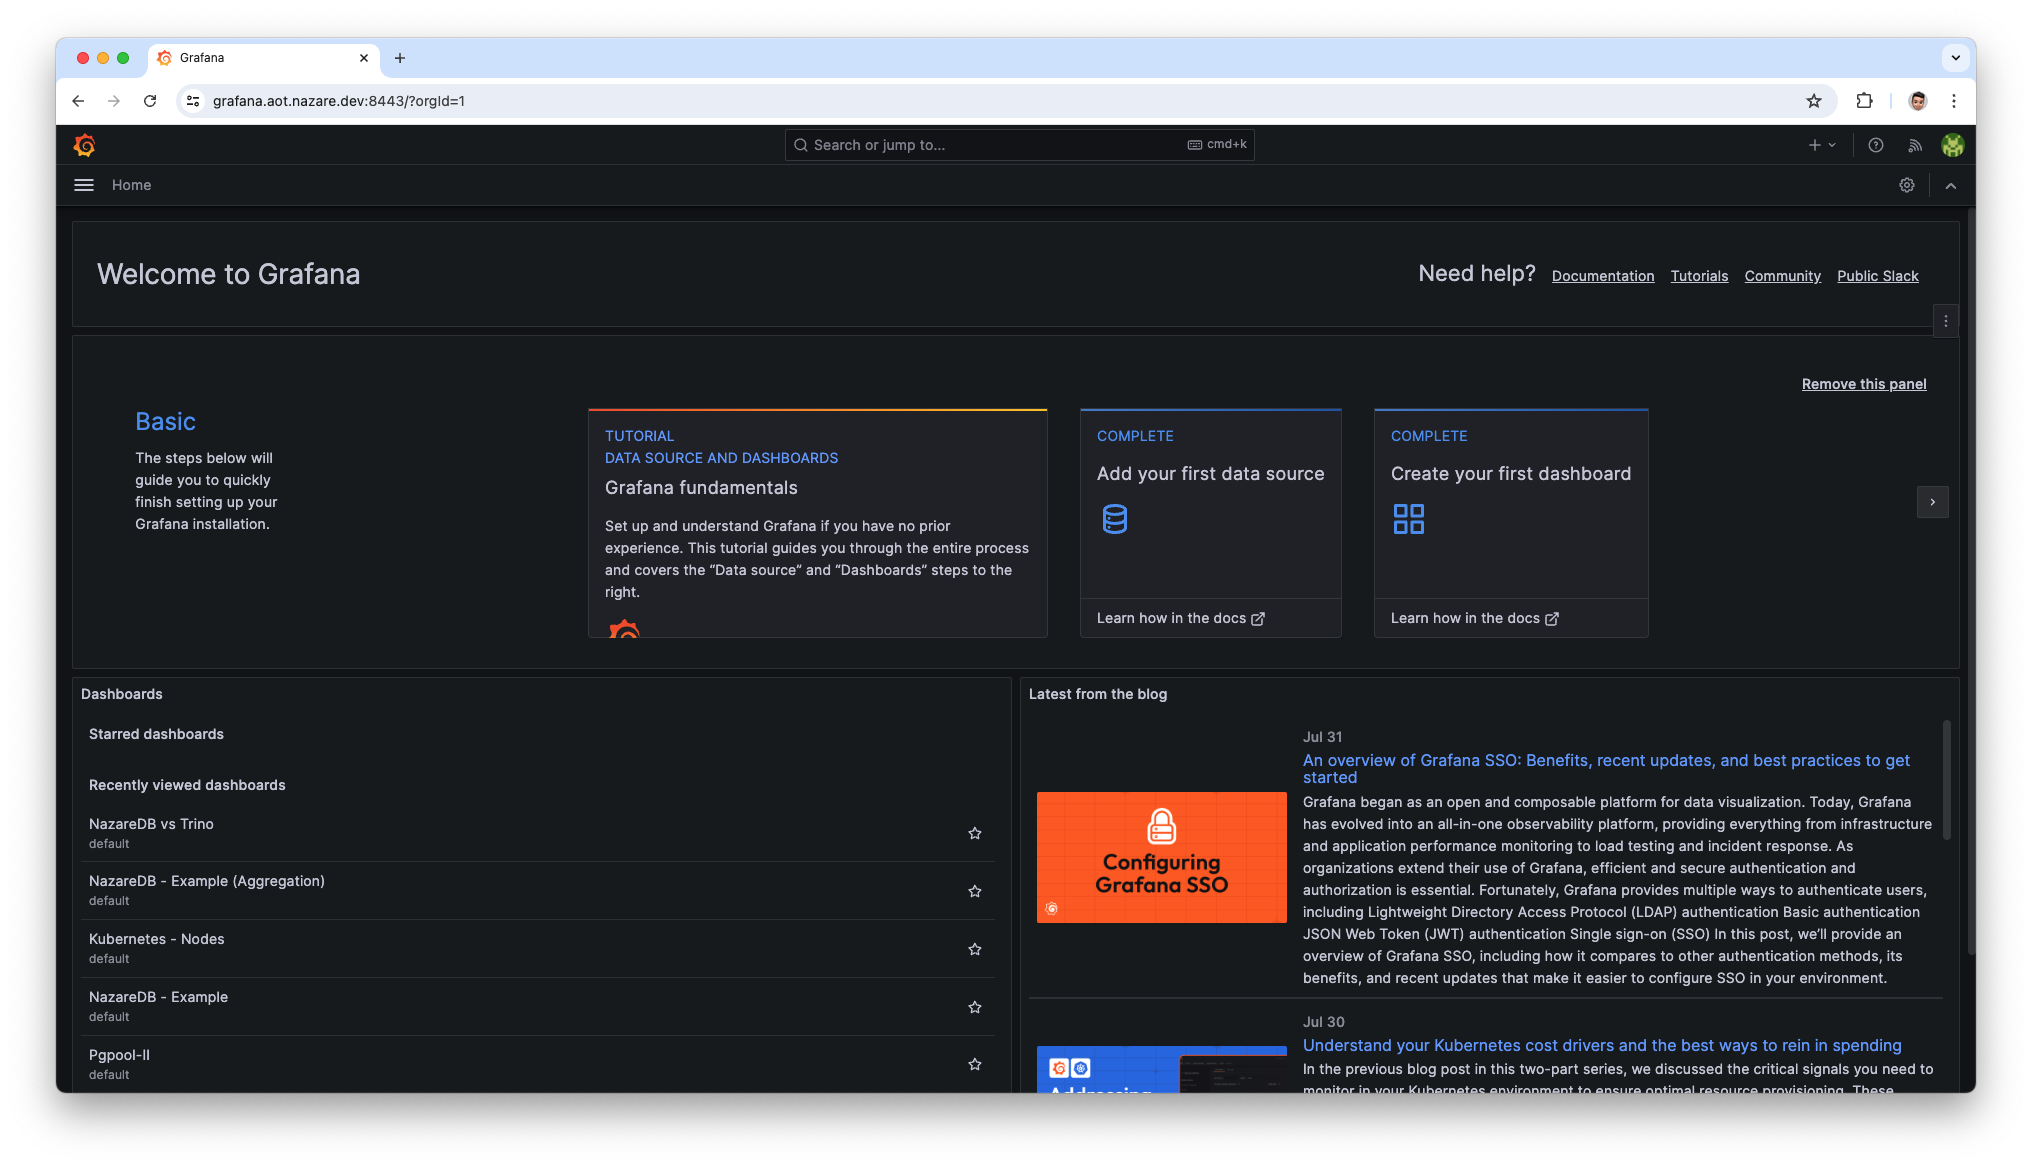This screenshot has height=1167, width=2032.
Task: Open NazareDB - Example (Aggregation) dashboard
Action: coord(207,881)
